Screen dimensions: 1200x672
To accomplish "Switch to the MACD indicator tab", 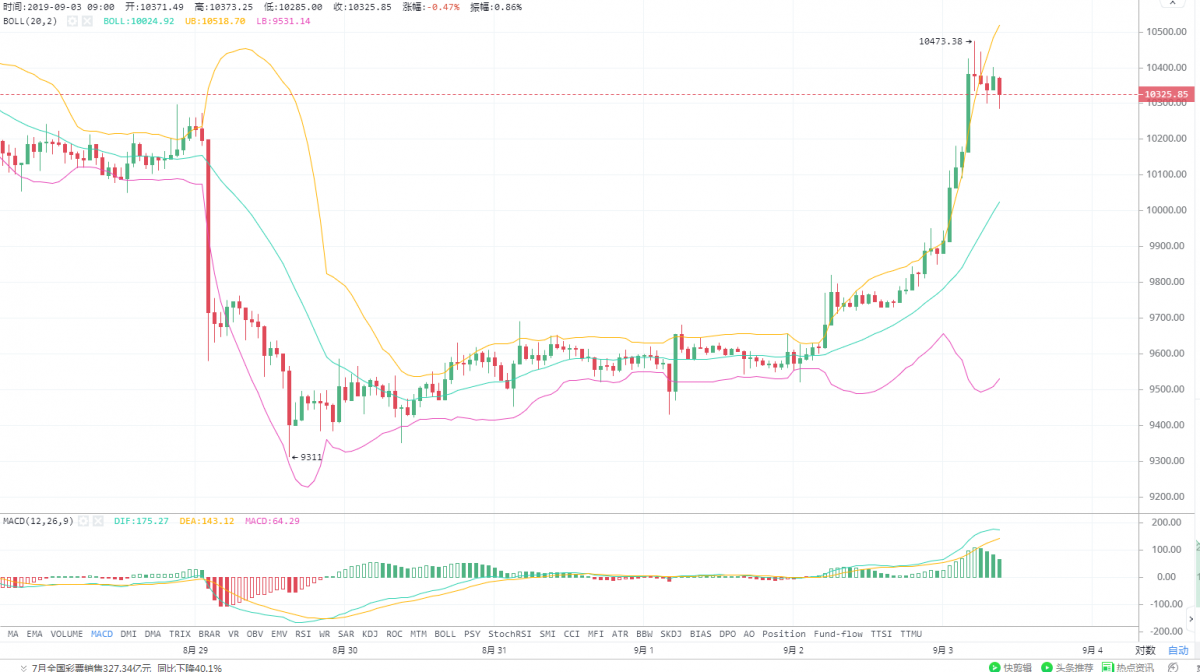I will [x=102, y=634].
